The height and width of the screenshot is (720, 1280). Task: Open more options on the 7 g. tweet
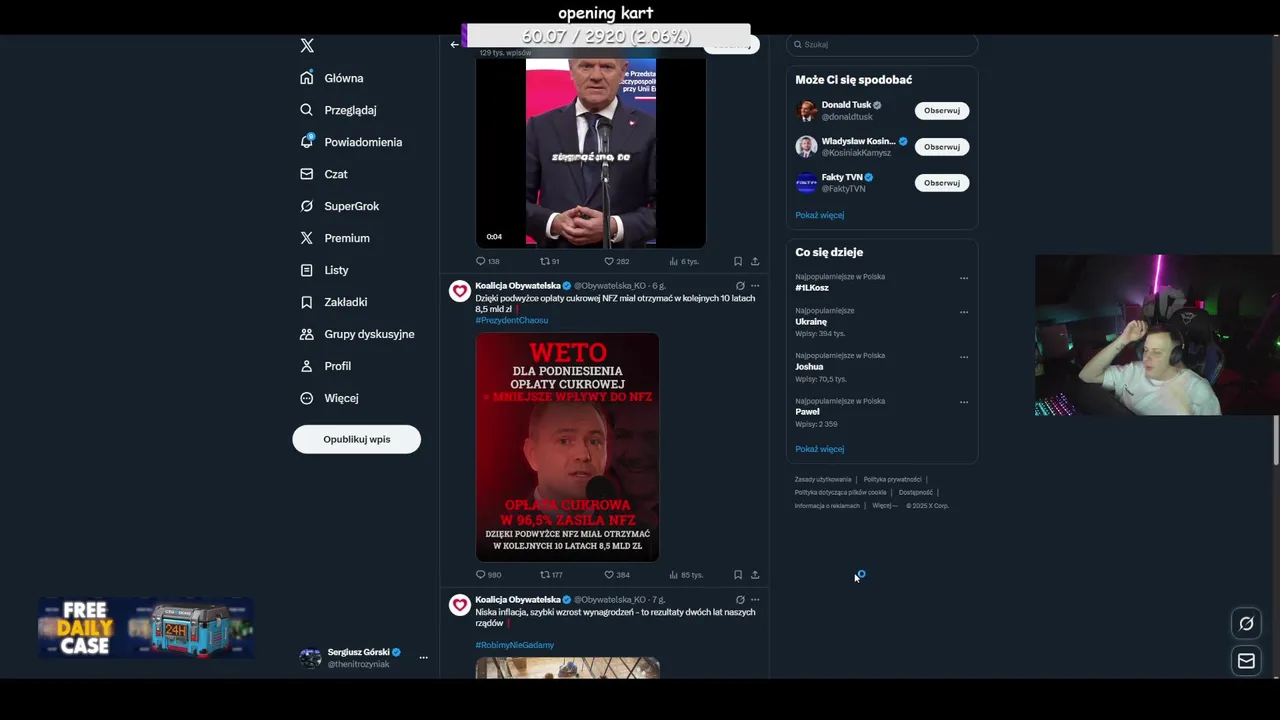(755, 600)
